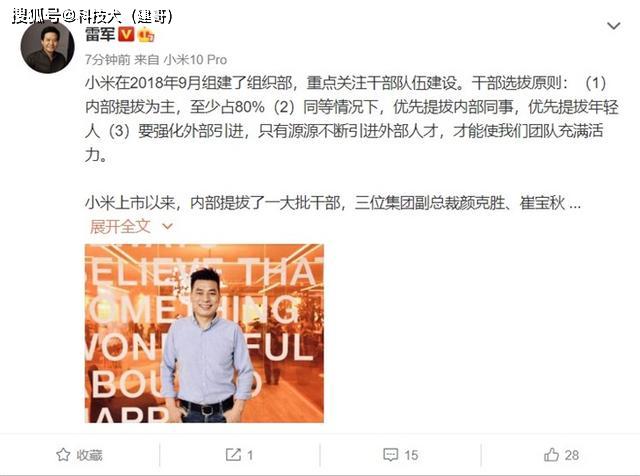Click Lei Jun's profile avatar
This screenshot has height=476, width=640.
(47, 47)
